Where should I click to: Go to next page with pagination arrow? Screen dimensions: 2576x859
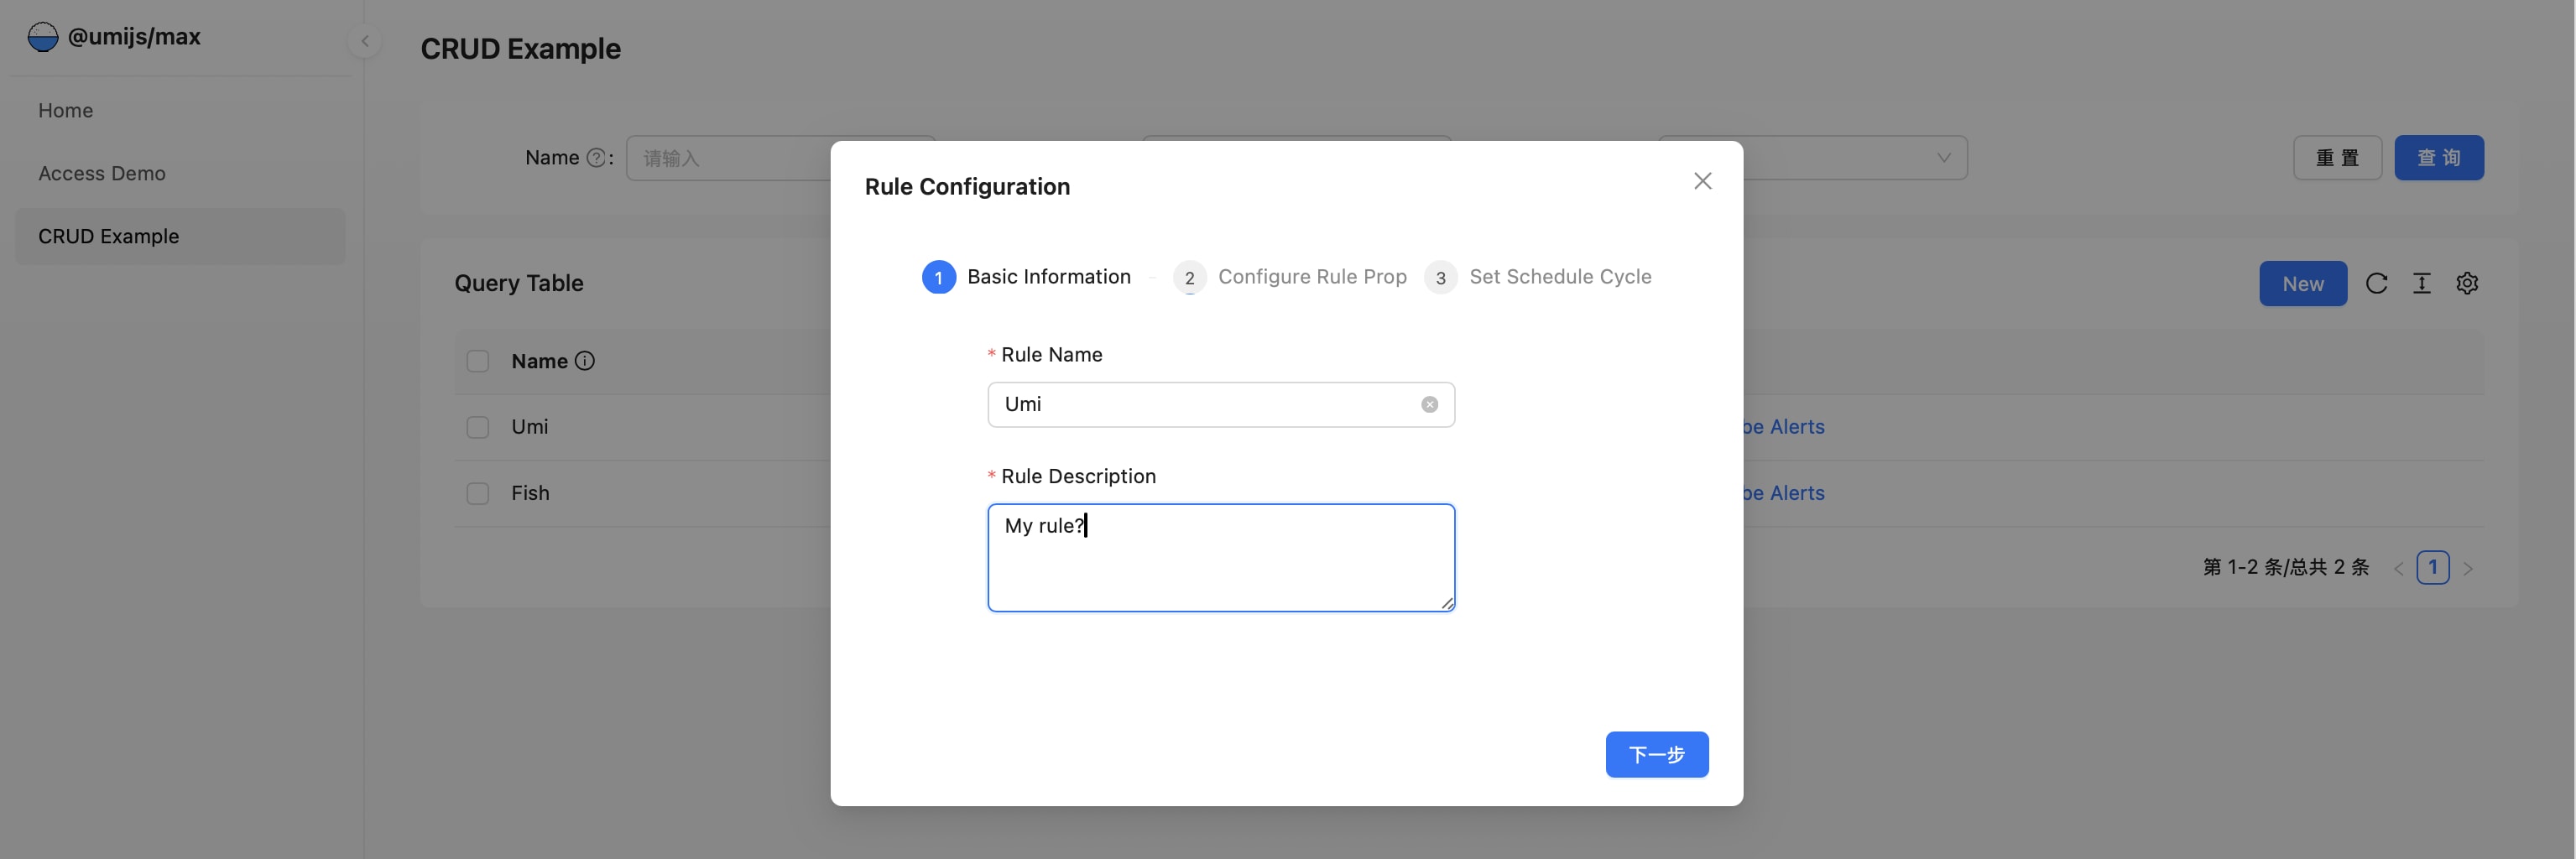2469,567
